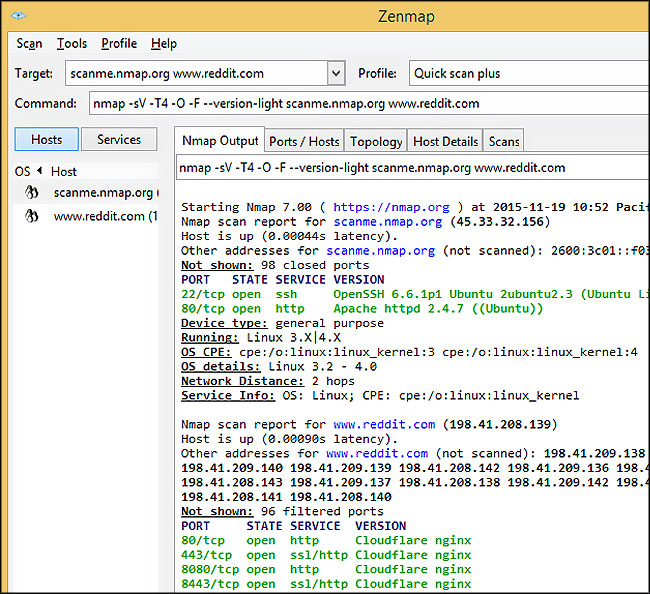The image size is (650, 594).
Task: Click the 8443/tcp open ssl/http line
Action: pos(326,584)
